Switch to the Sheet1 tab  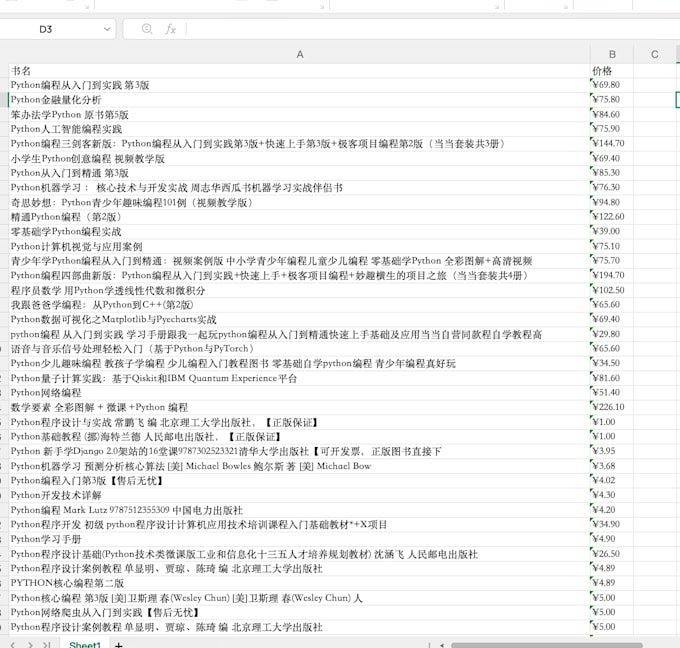coord(85,644)
